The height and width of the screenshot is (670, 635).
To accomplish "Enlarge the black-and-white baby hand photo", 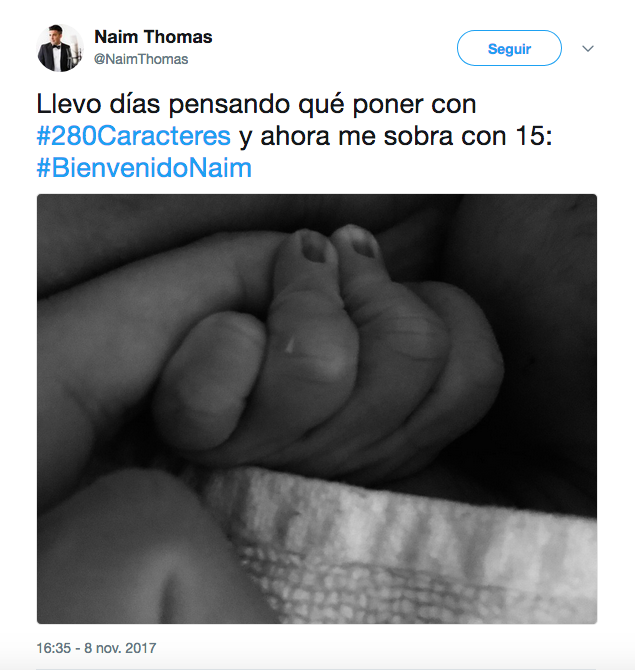I will (x=317, y=409).
